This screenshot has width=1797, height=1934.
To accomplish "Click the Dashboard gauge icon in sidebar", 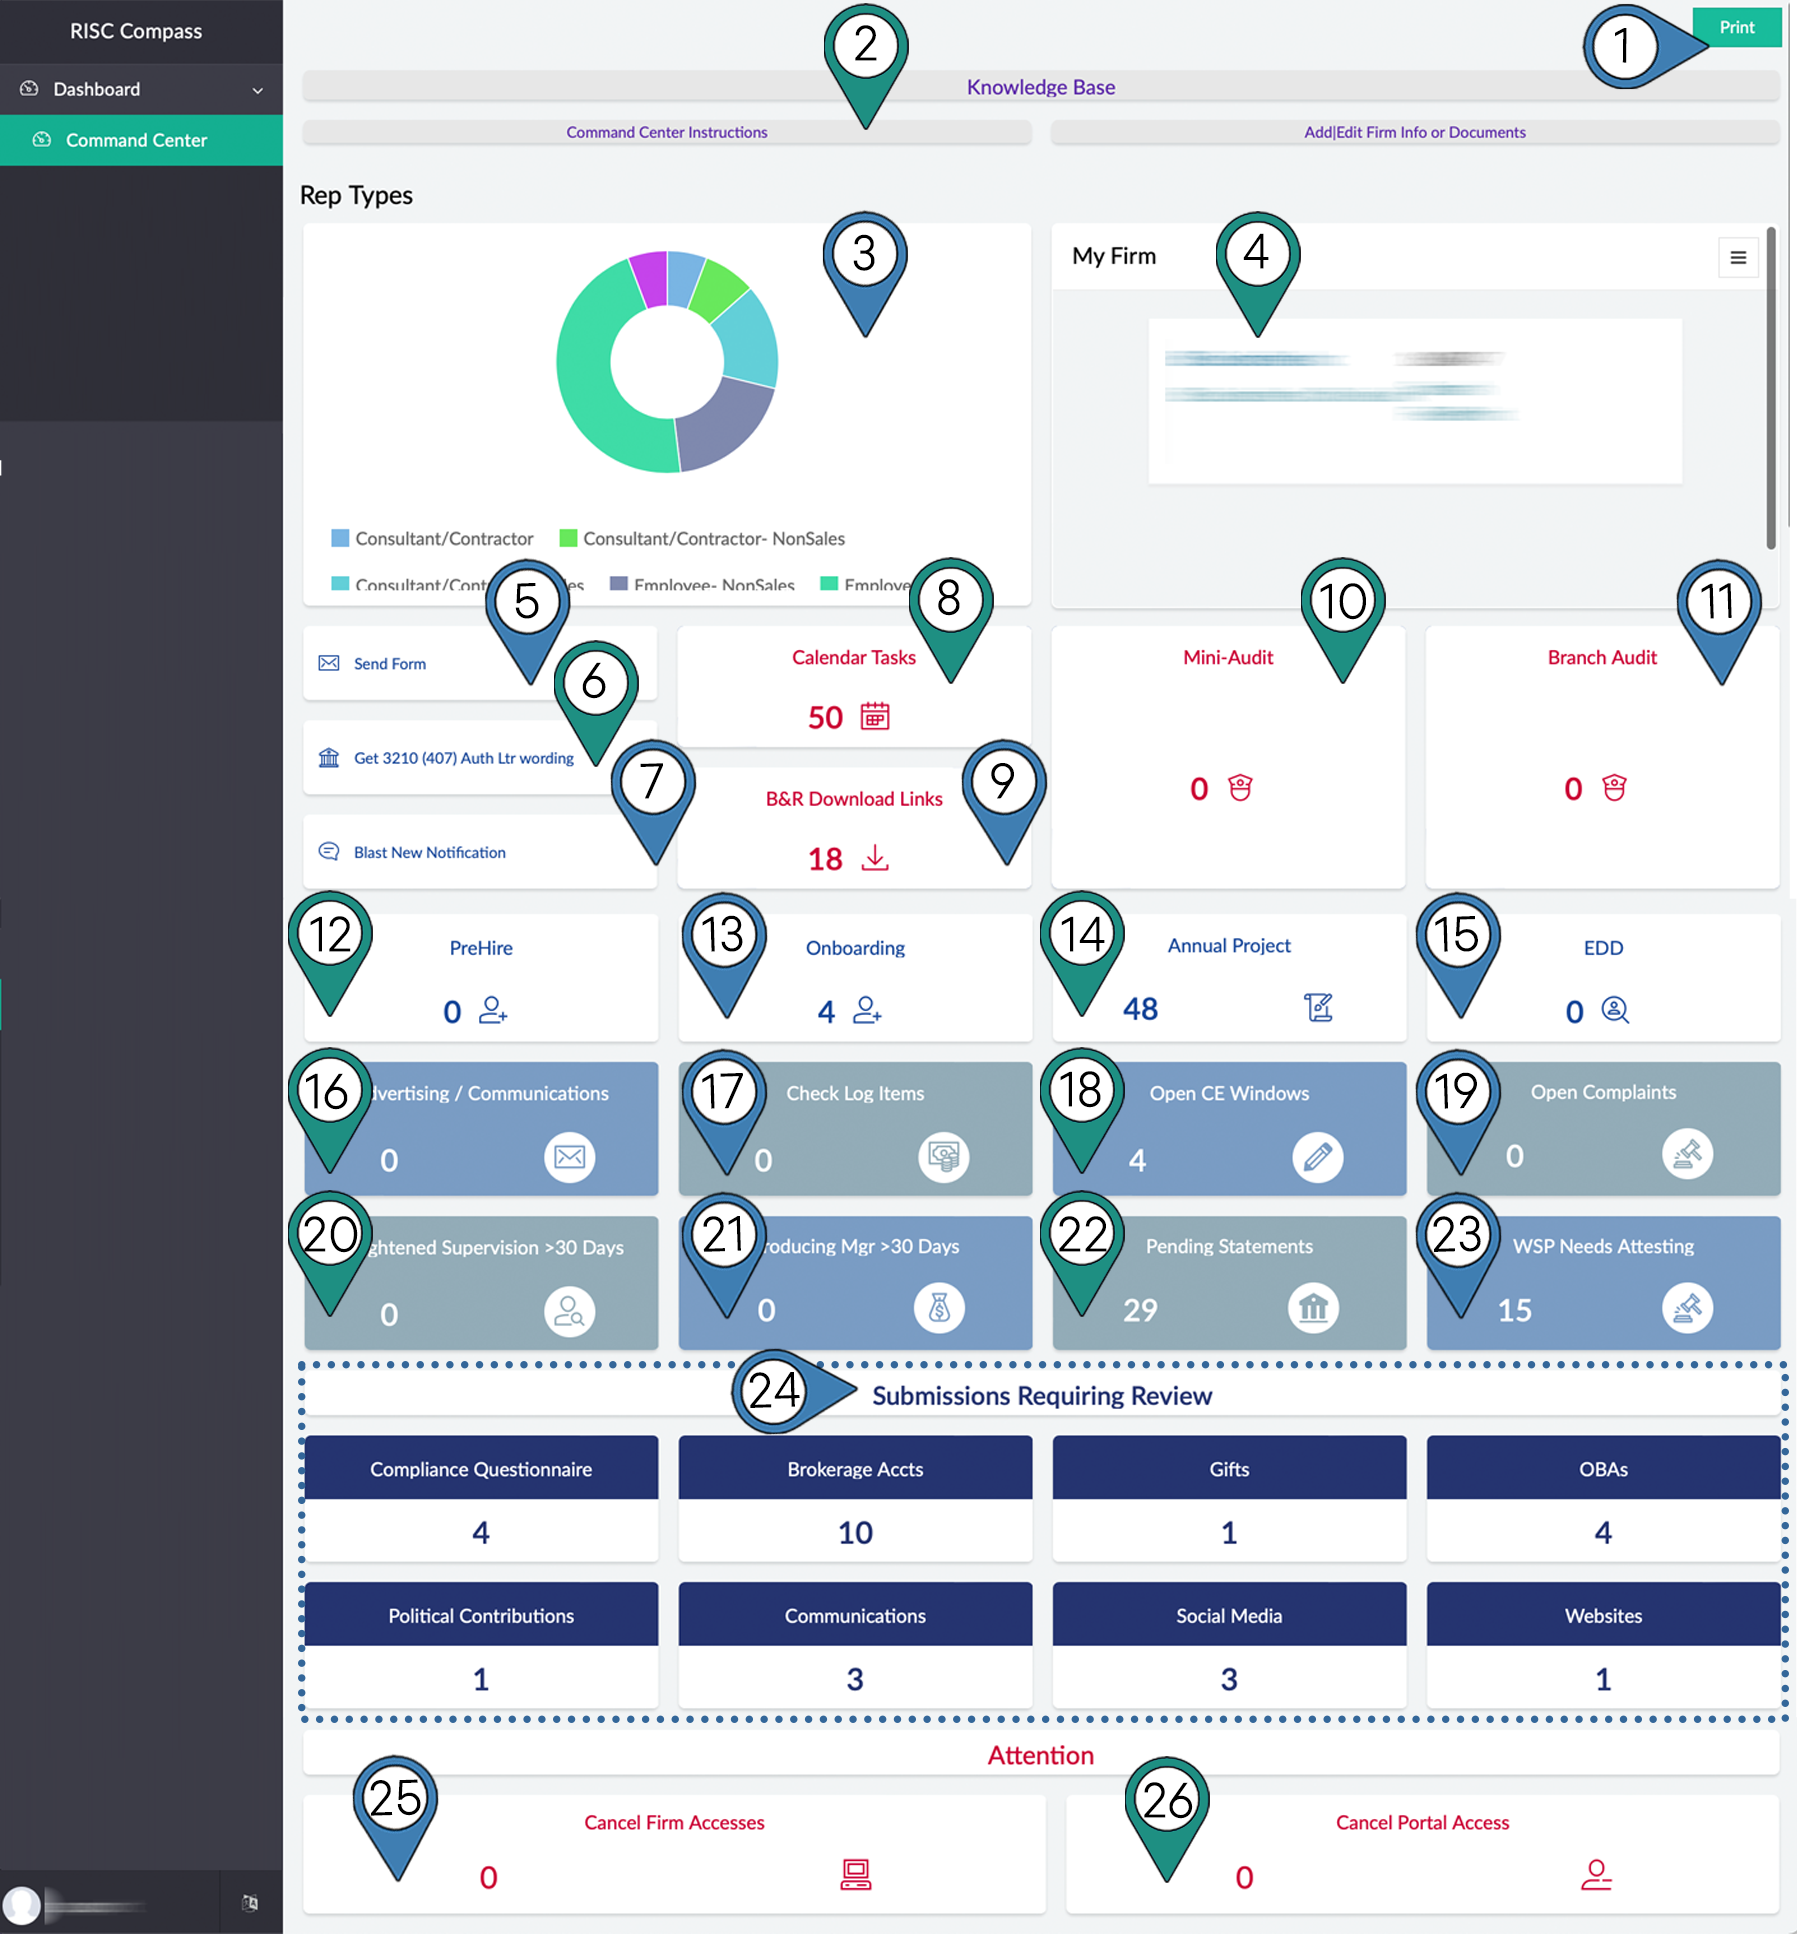I will [x=29, y=89].
